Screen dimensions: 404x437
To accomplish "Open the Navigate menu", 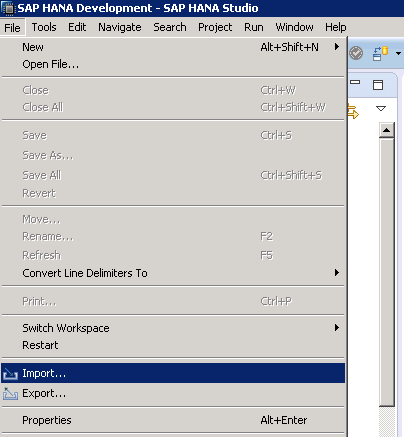I will (120, 27).
